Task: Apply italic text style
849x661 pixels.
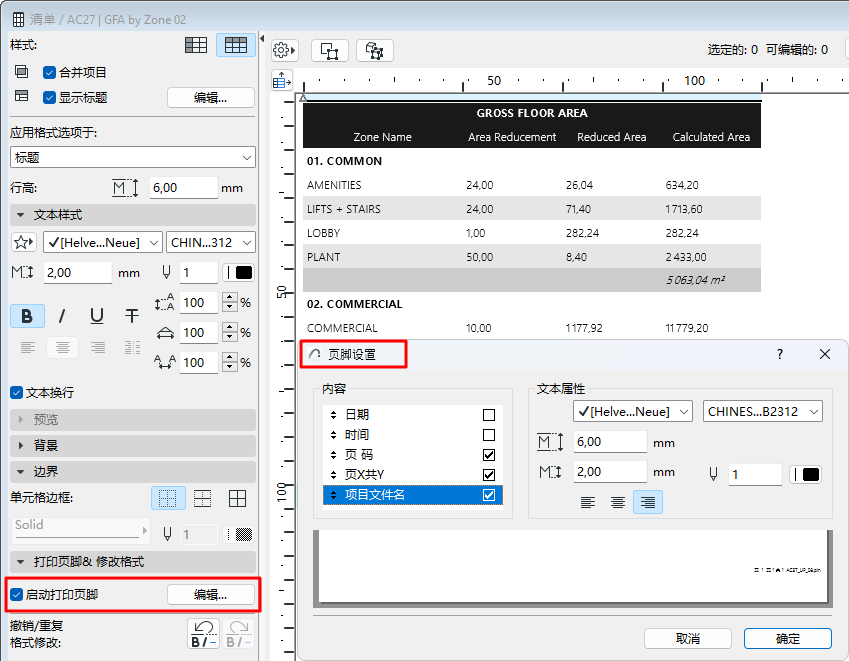Action: point(62,316)
